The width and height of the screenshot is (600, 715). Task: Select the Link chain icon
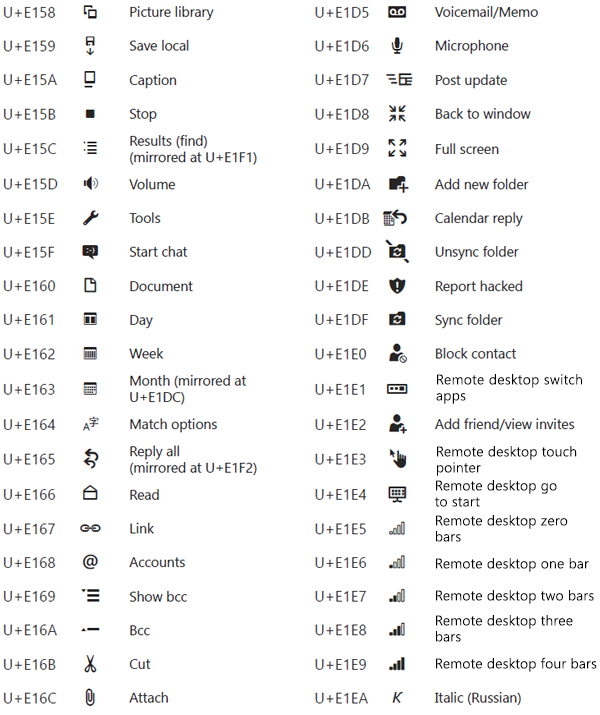(90, 529)
